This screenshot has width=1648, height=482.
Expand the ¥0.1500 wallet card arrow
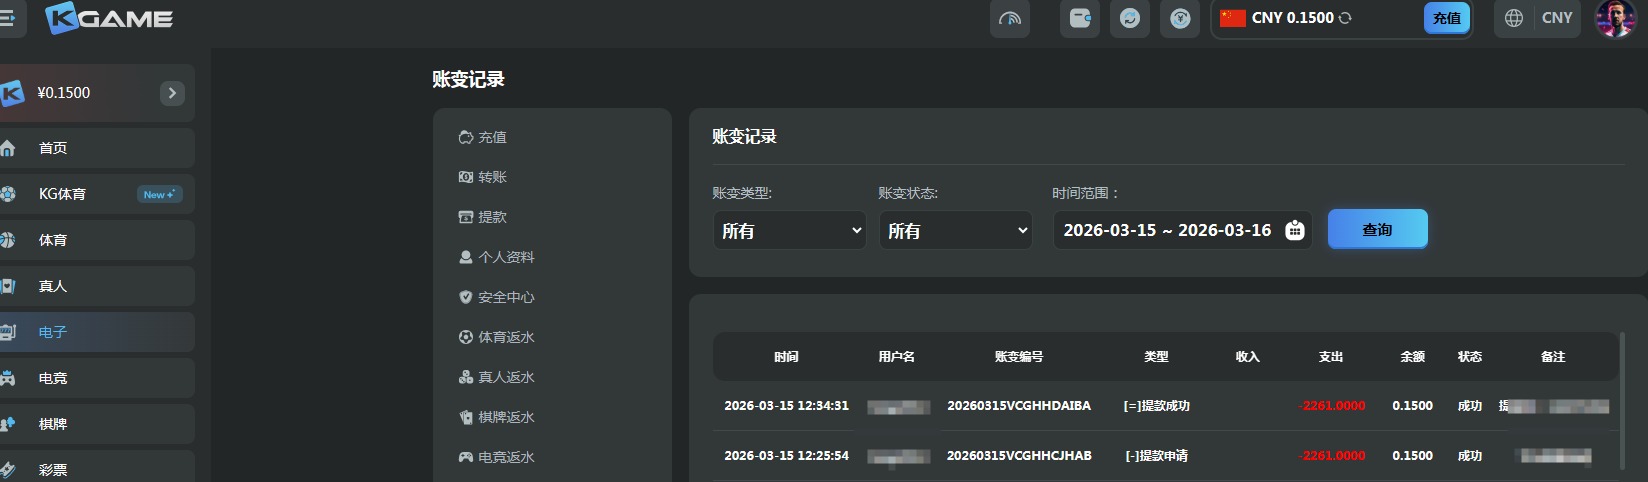point(172,93)
